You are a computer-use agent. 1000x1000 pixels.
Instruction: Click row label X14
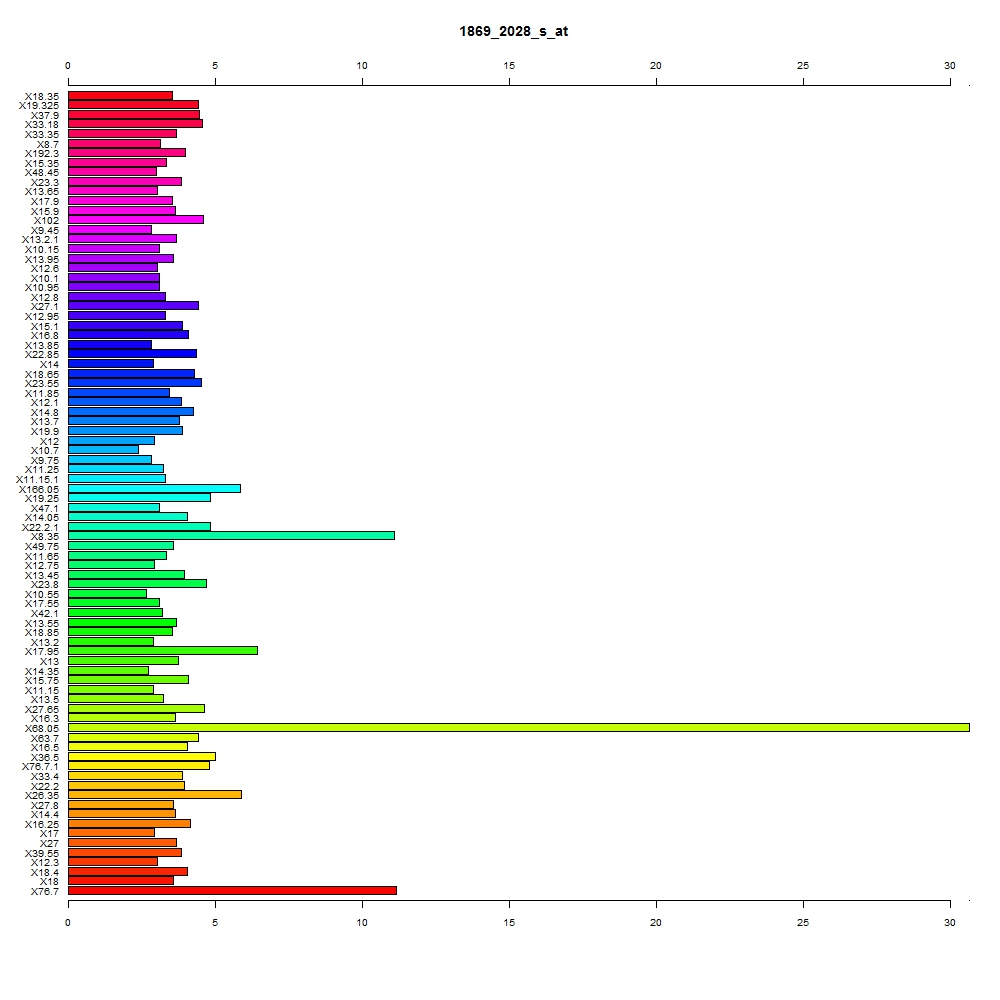(49, 365)
